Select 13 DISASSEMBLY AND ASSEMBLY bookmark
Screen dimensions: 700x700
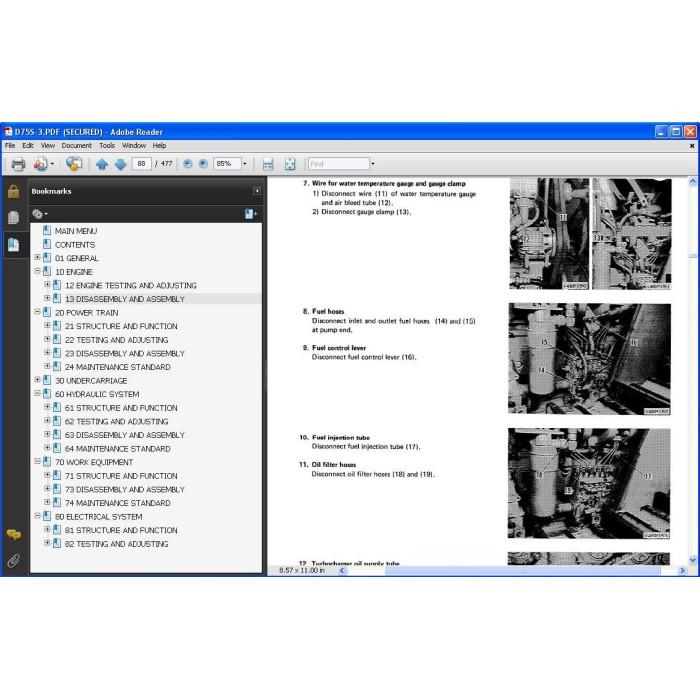(x=125, y=299)
